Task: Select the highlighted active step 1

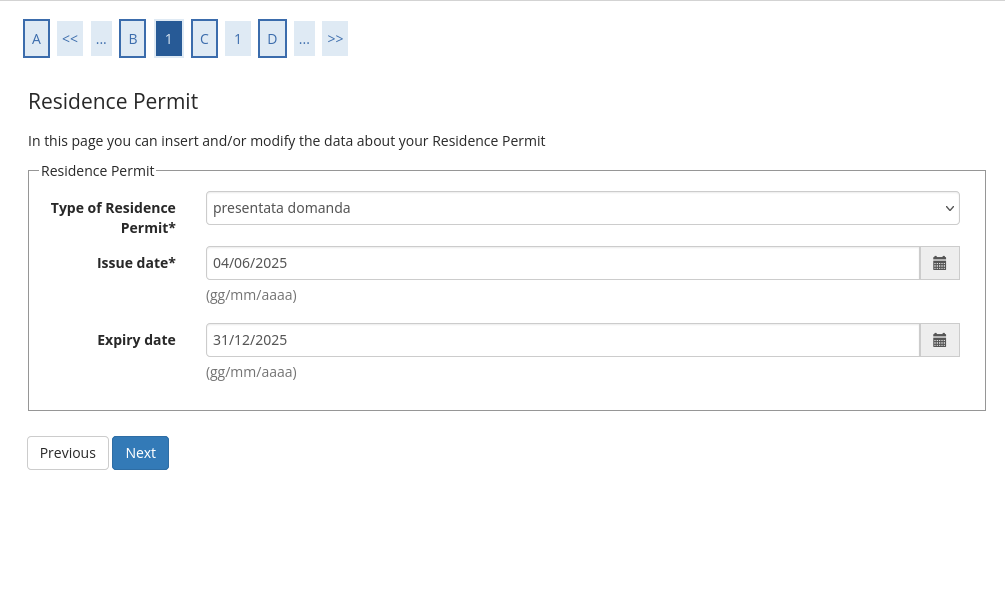Action: [x=169, y=39]
